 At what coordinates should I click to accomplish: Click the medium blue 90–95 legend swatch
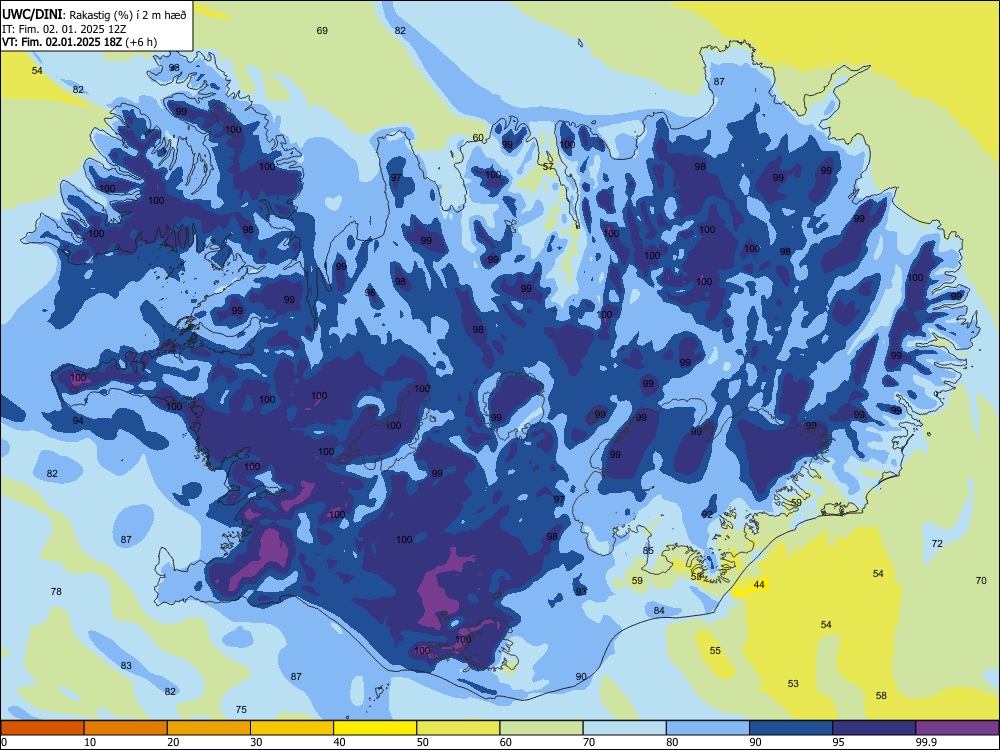point(791,728)
